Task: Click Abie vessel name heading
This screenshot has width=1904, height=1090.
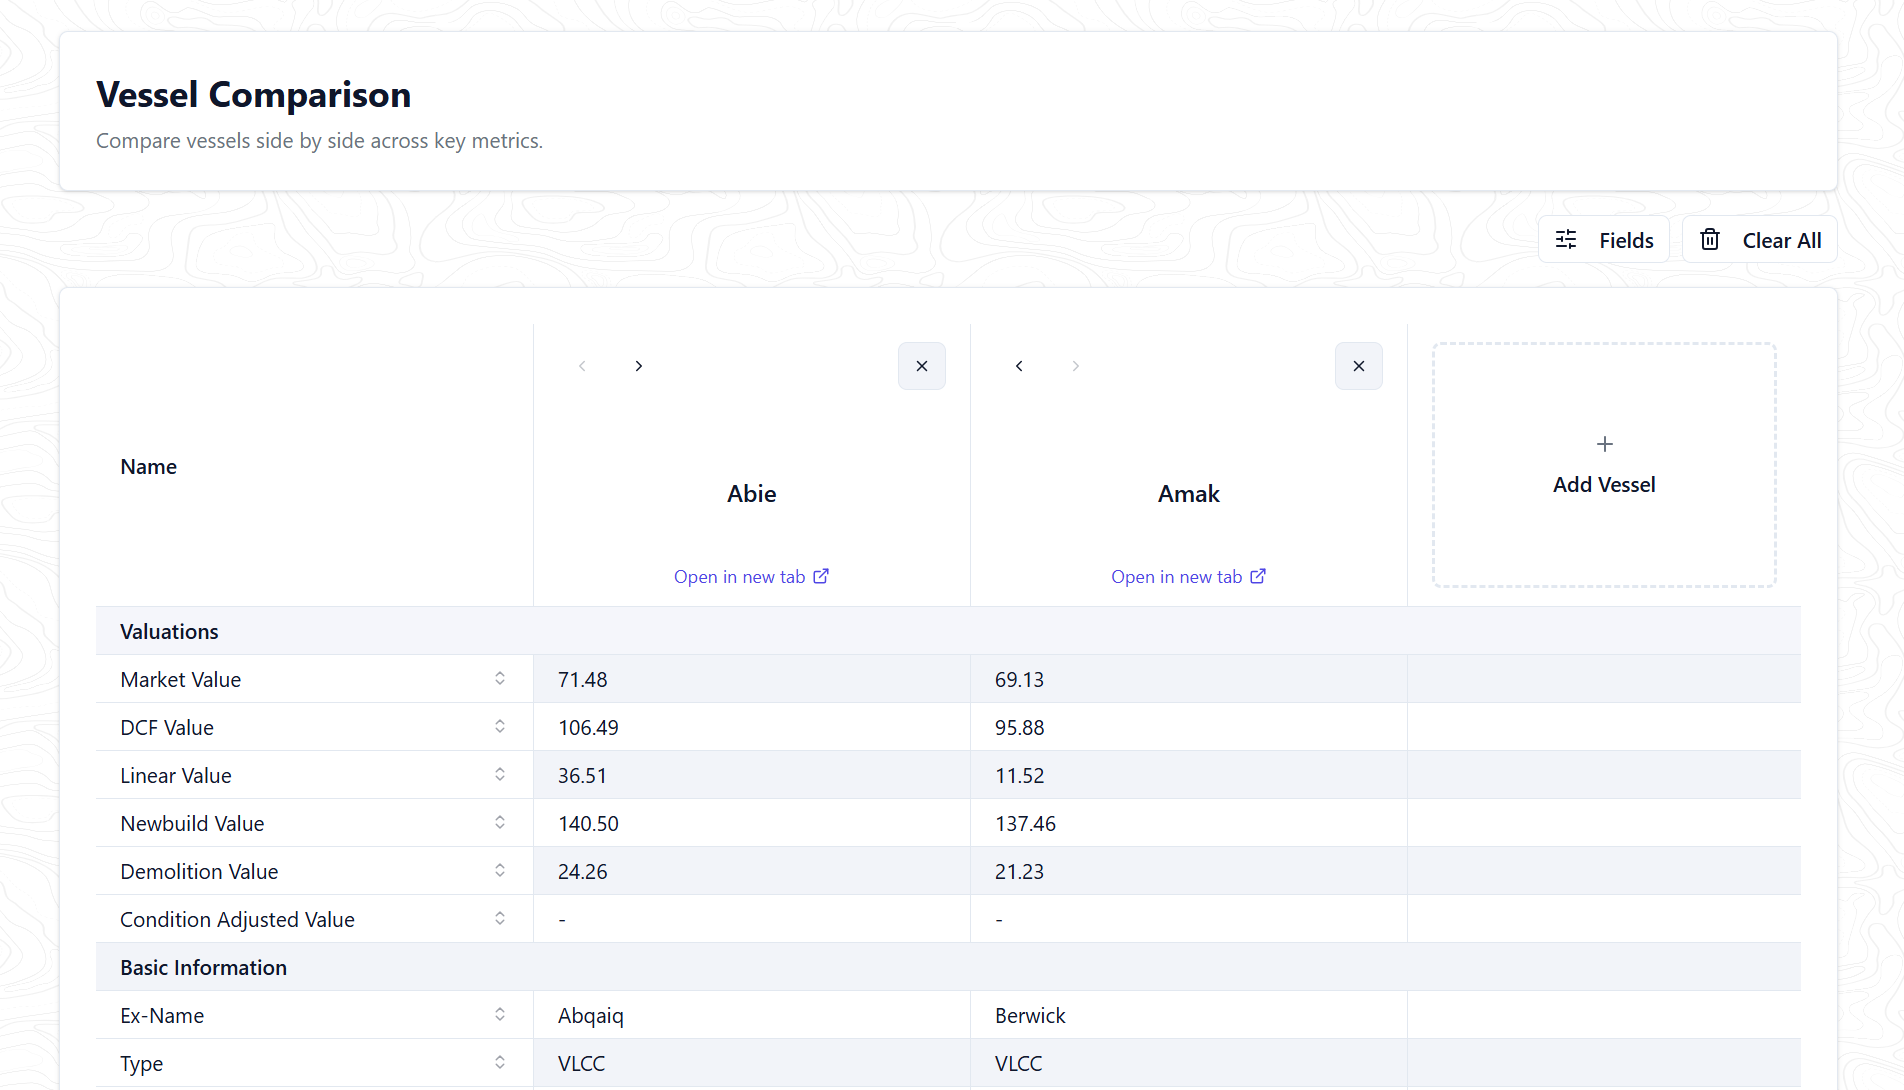Action: tap(752, 494)
